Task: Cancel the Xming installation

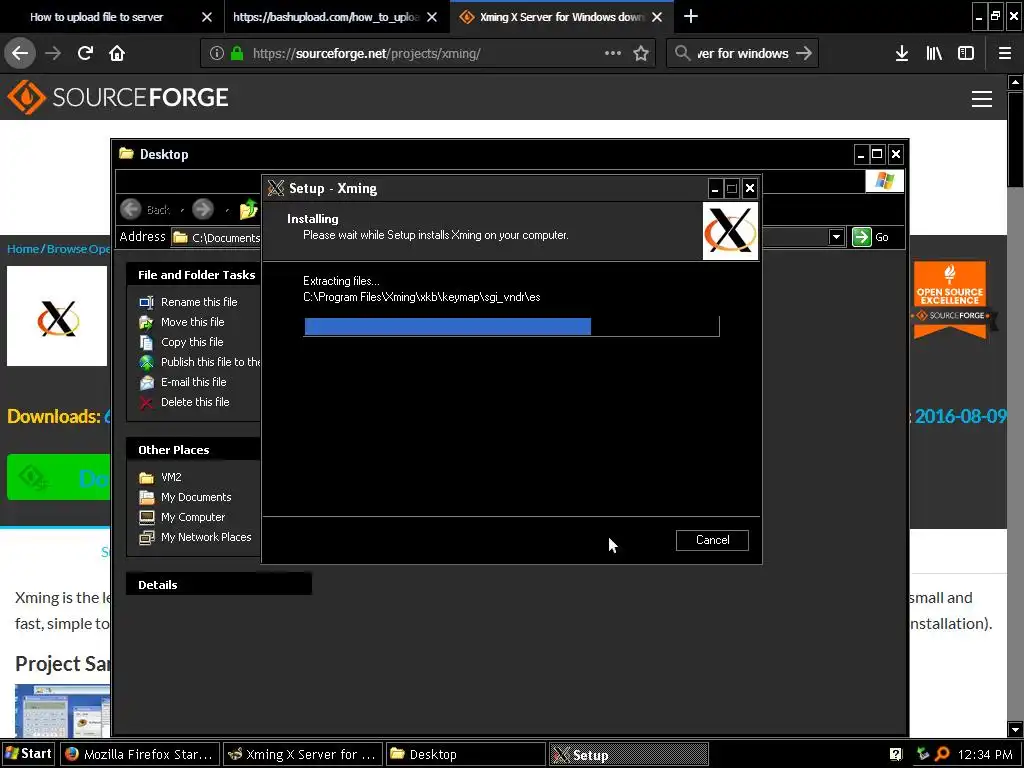Action: [712, 540]
